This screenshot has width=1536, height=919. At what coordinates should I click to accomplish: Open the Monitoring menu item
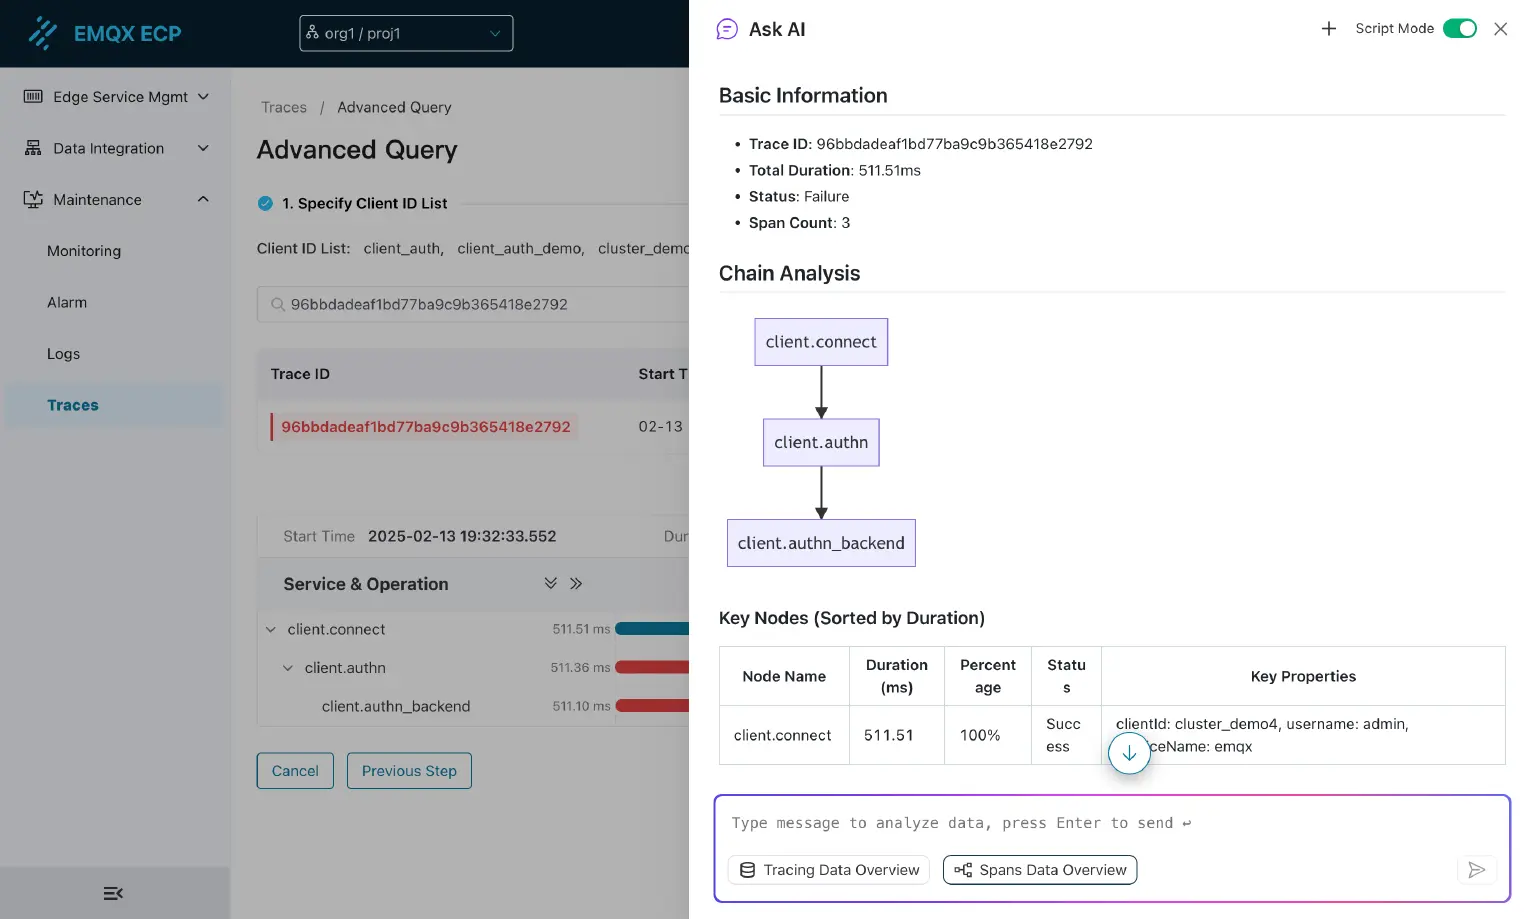[84, 251]
